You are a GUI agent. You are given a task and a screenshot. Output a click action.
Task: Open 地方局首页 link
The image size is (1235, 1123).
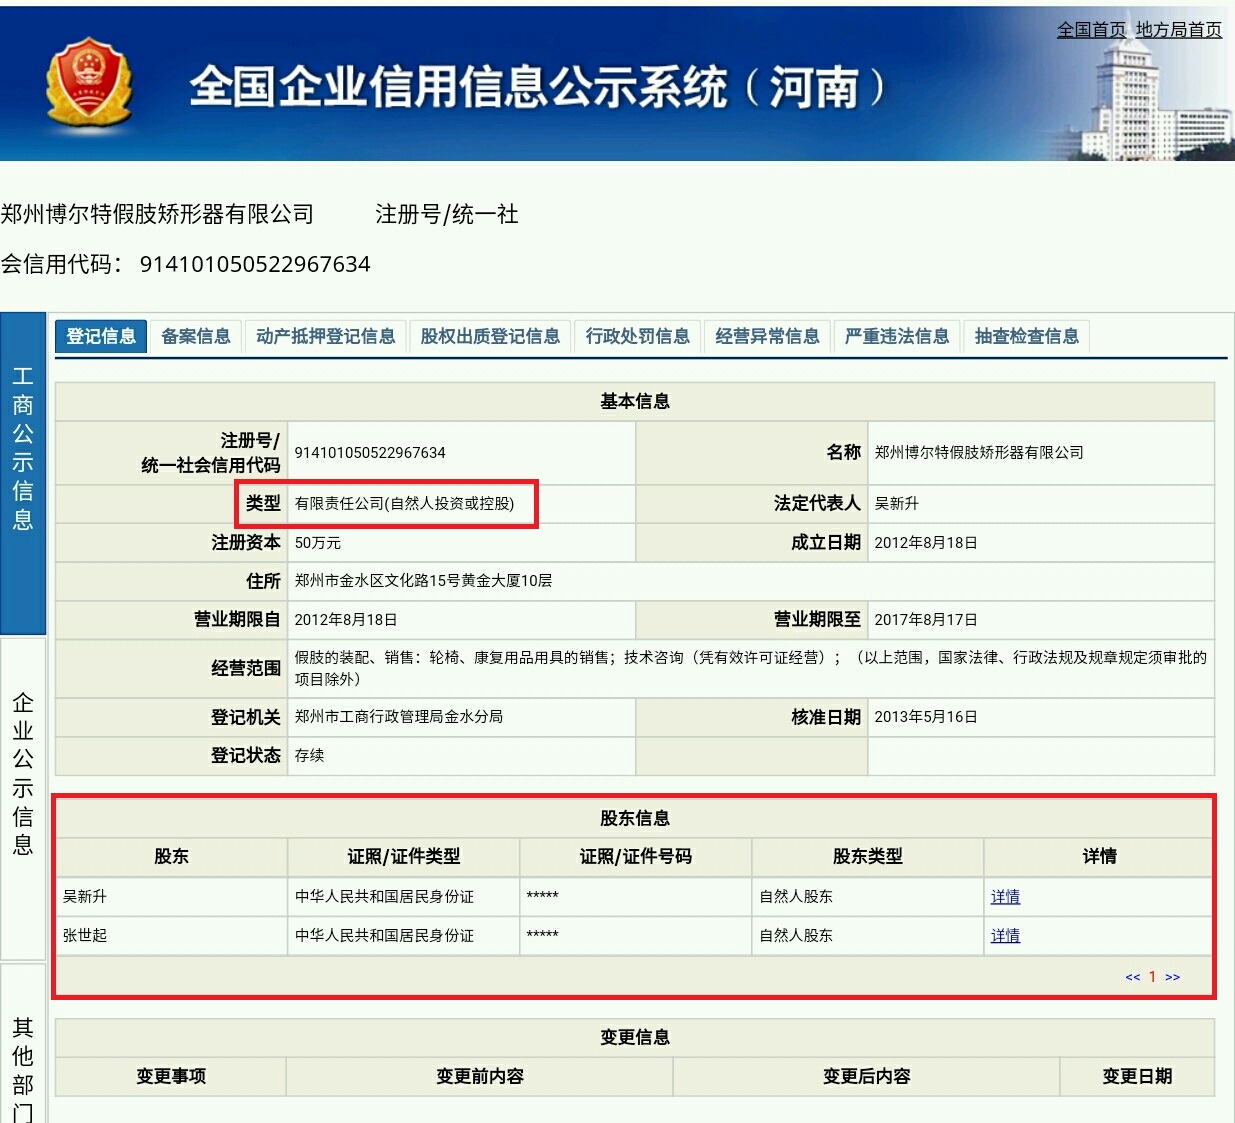point(1177,30)
